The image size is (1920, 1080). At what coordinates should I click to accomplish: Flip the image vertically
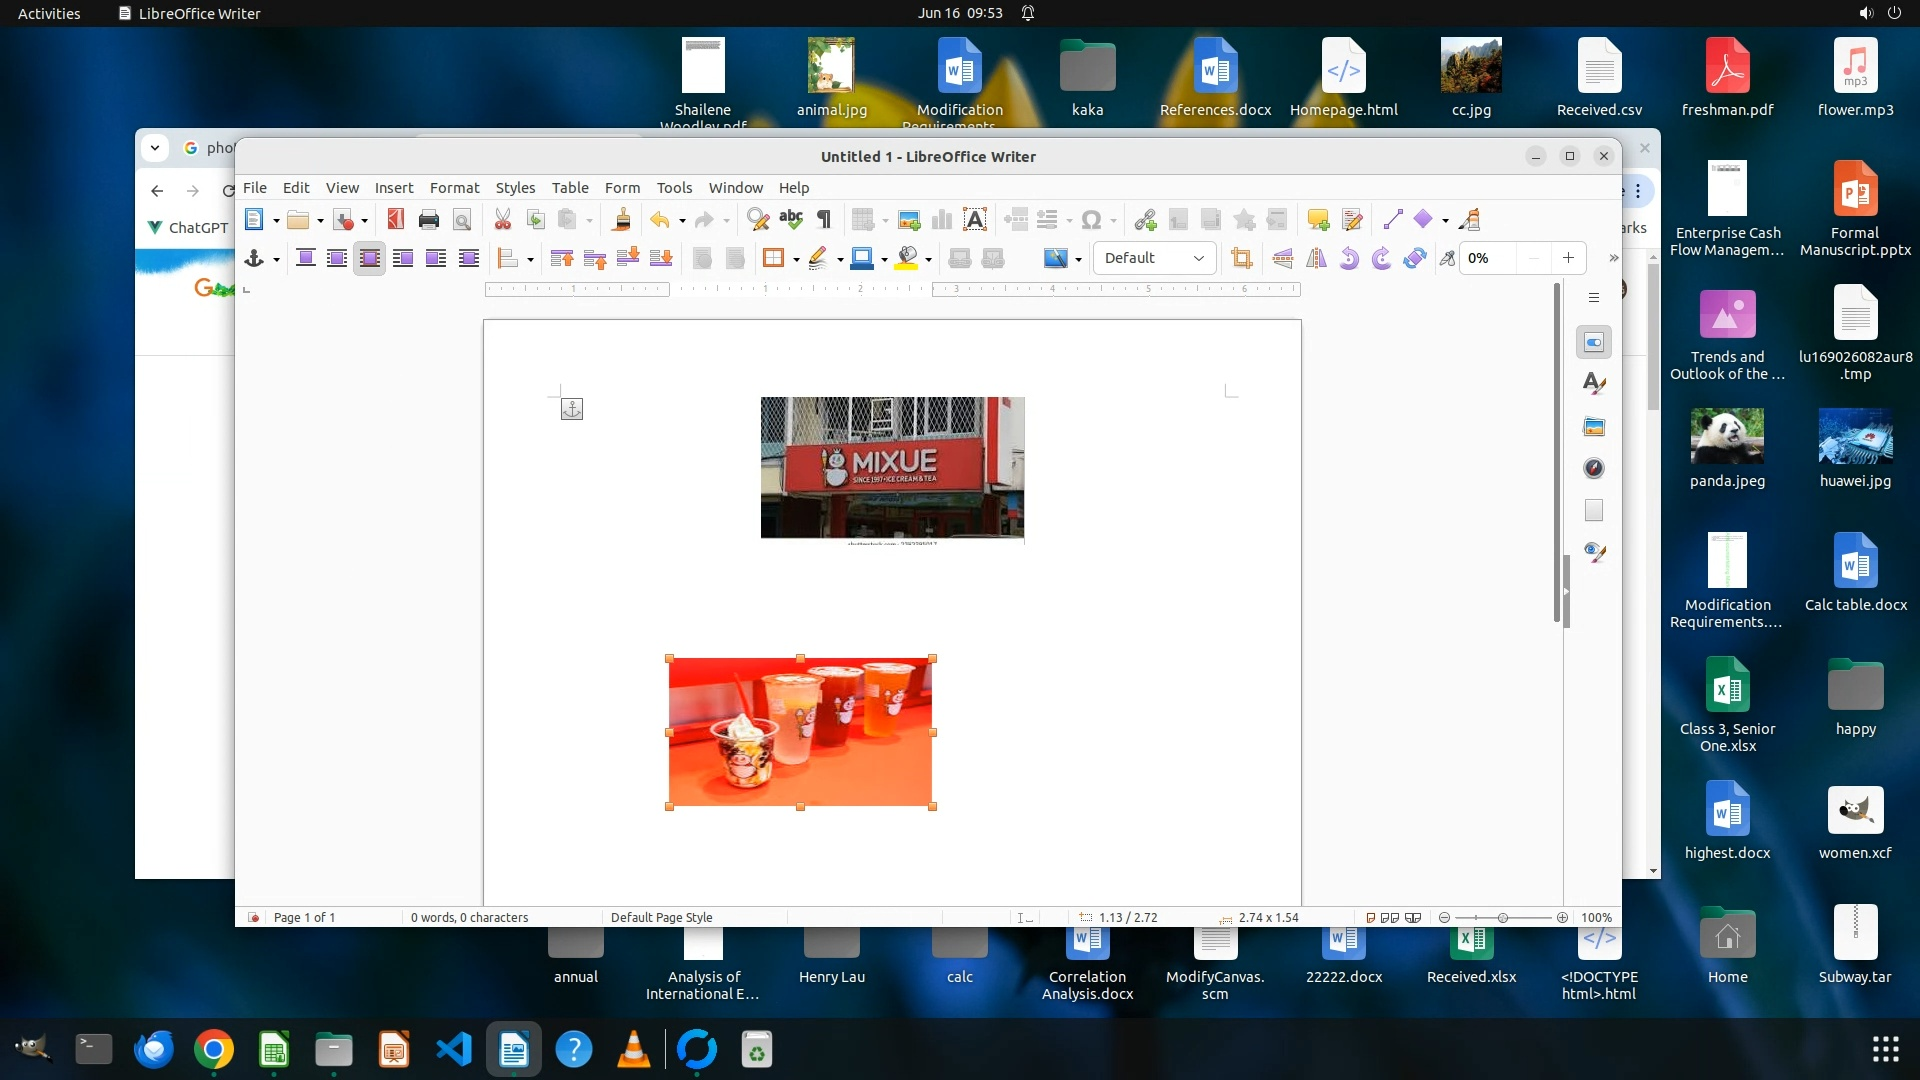click(1283, 259)
